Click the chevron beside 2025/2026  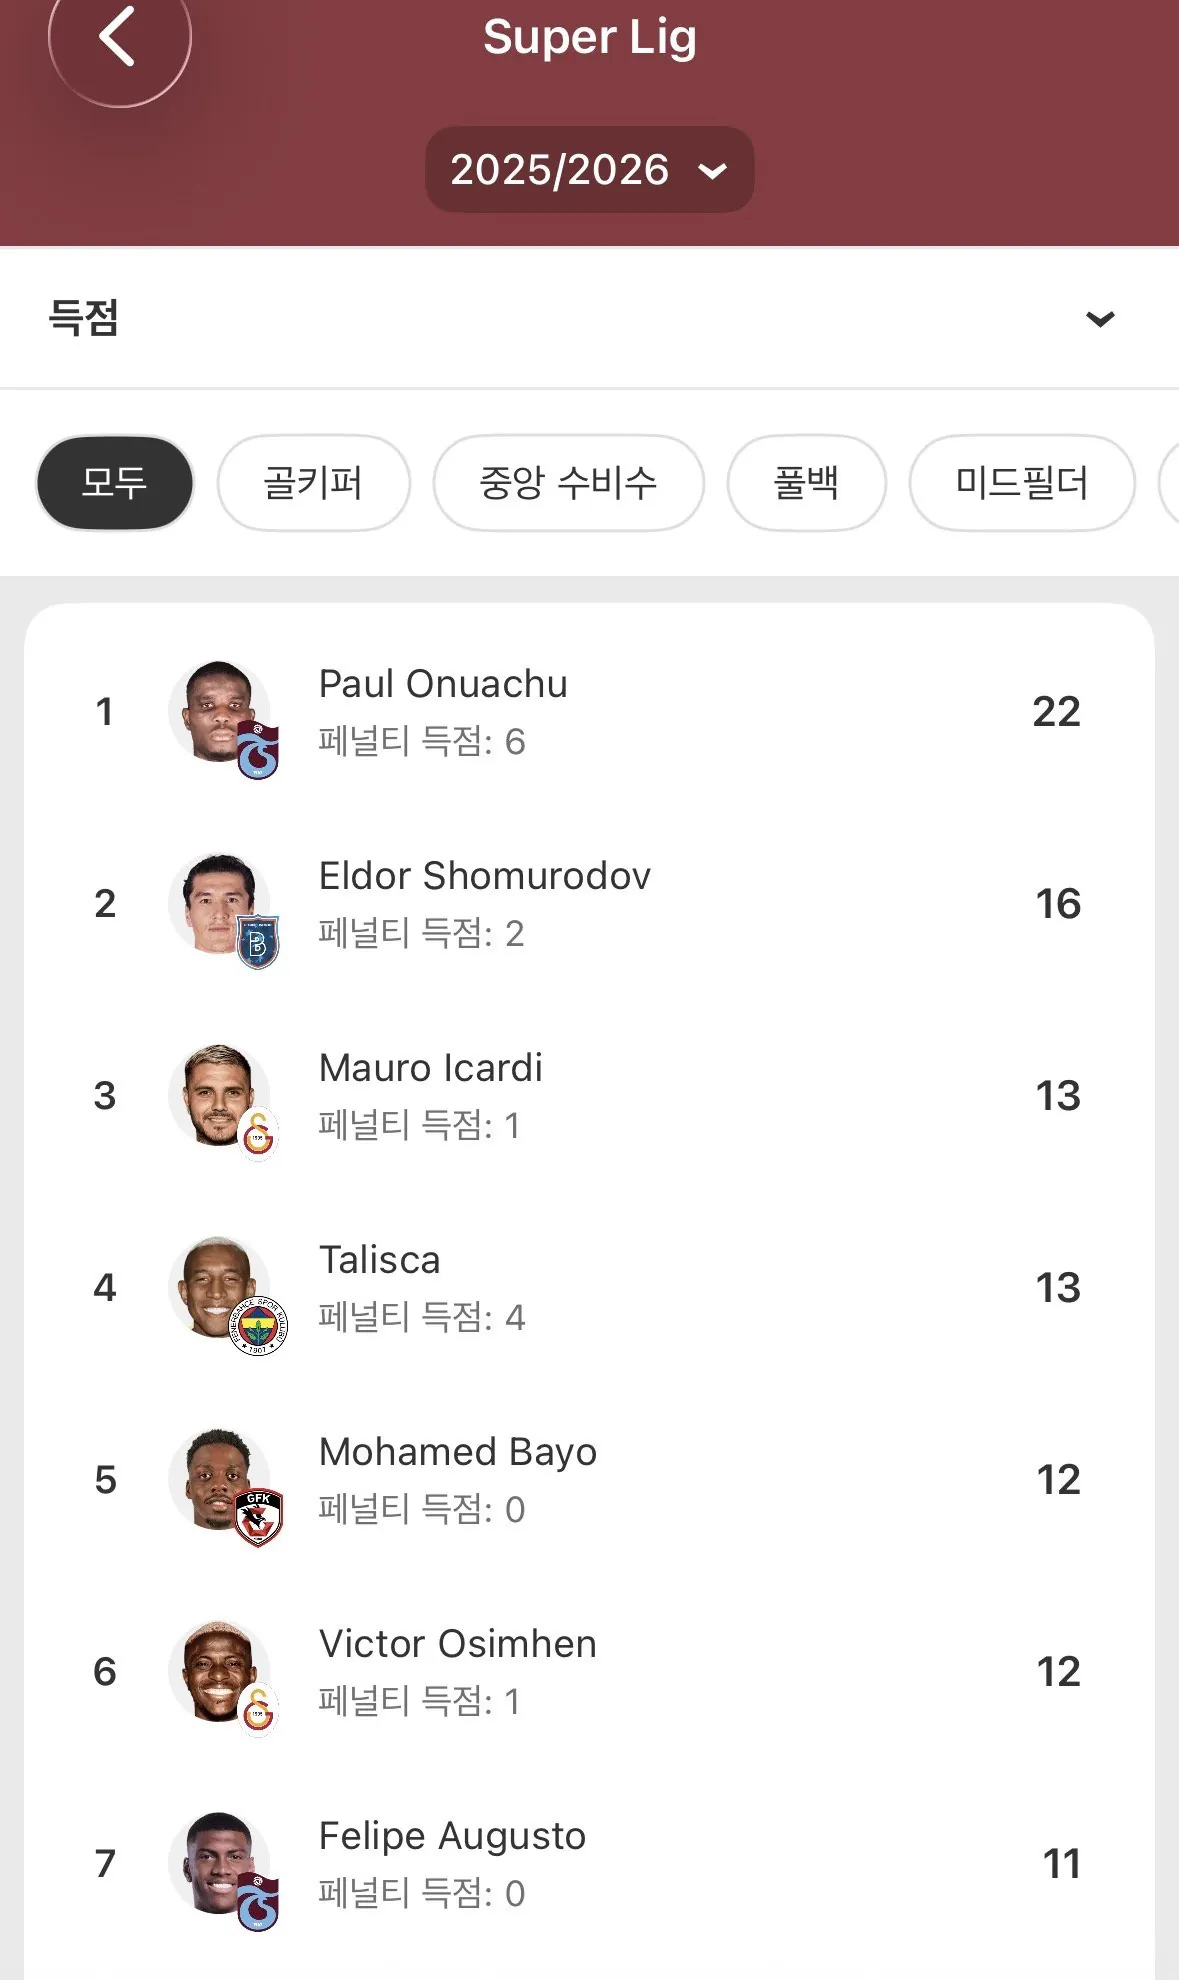tap(712, 171)
